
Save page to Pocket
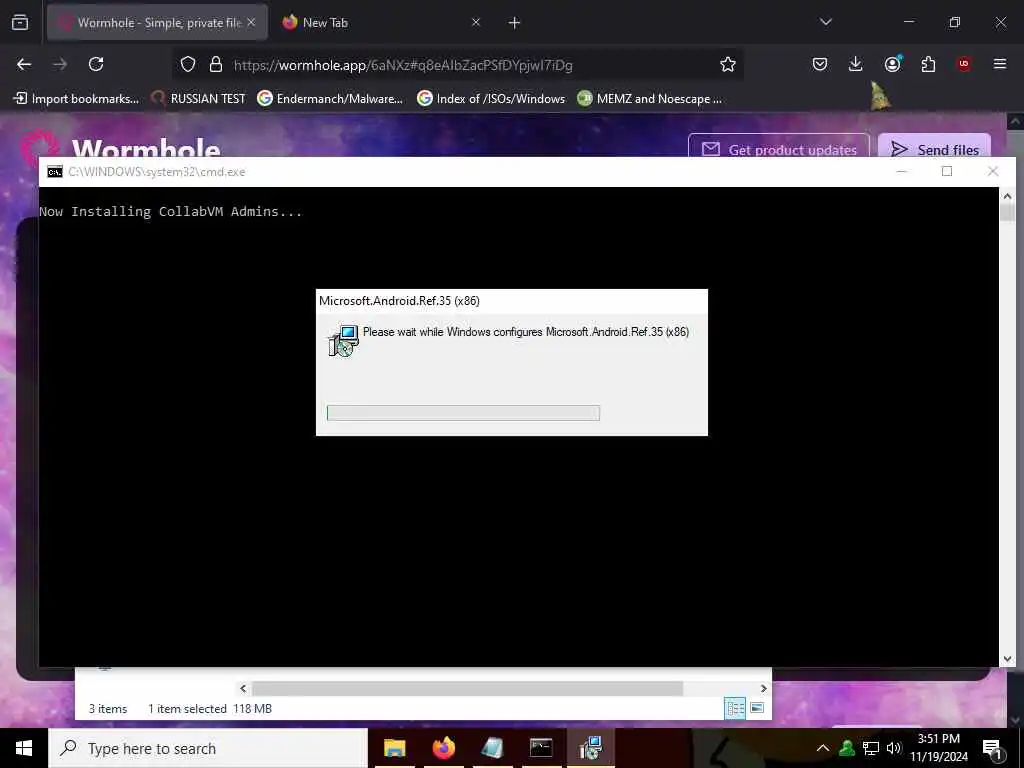[820, 64]
